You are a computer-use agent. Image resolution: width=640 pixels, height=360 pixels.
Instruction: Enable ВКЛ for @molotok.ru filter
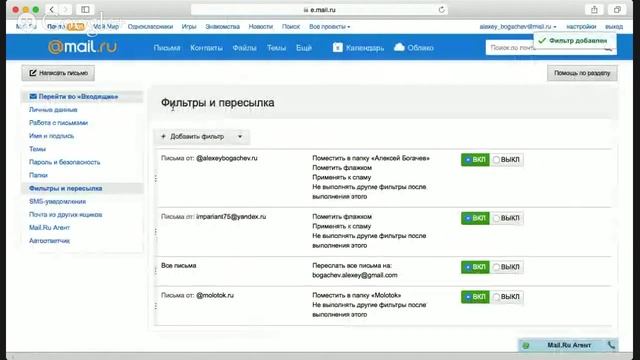(475, 297)
